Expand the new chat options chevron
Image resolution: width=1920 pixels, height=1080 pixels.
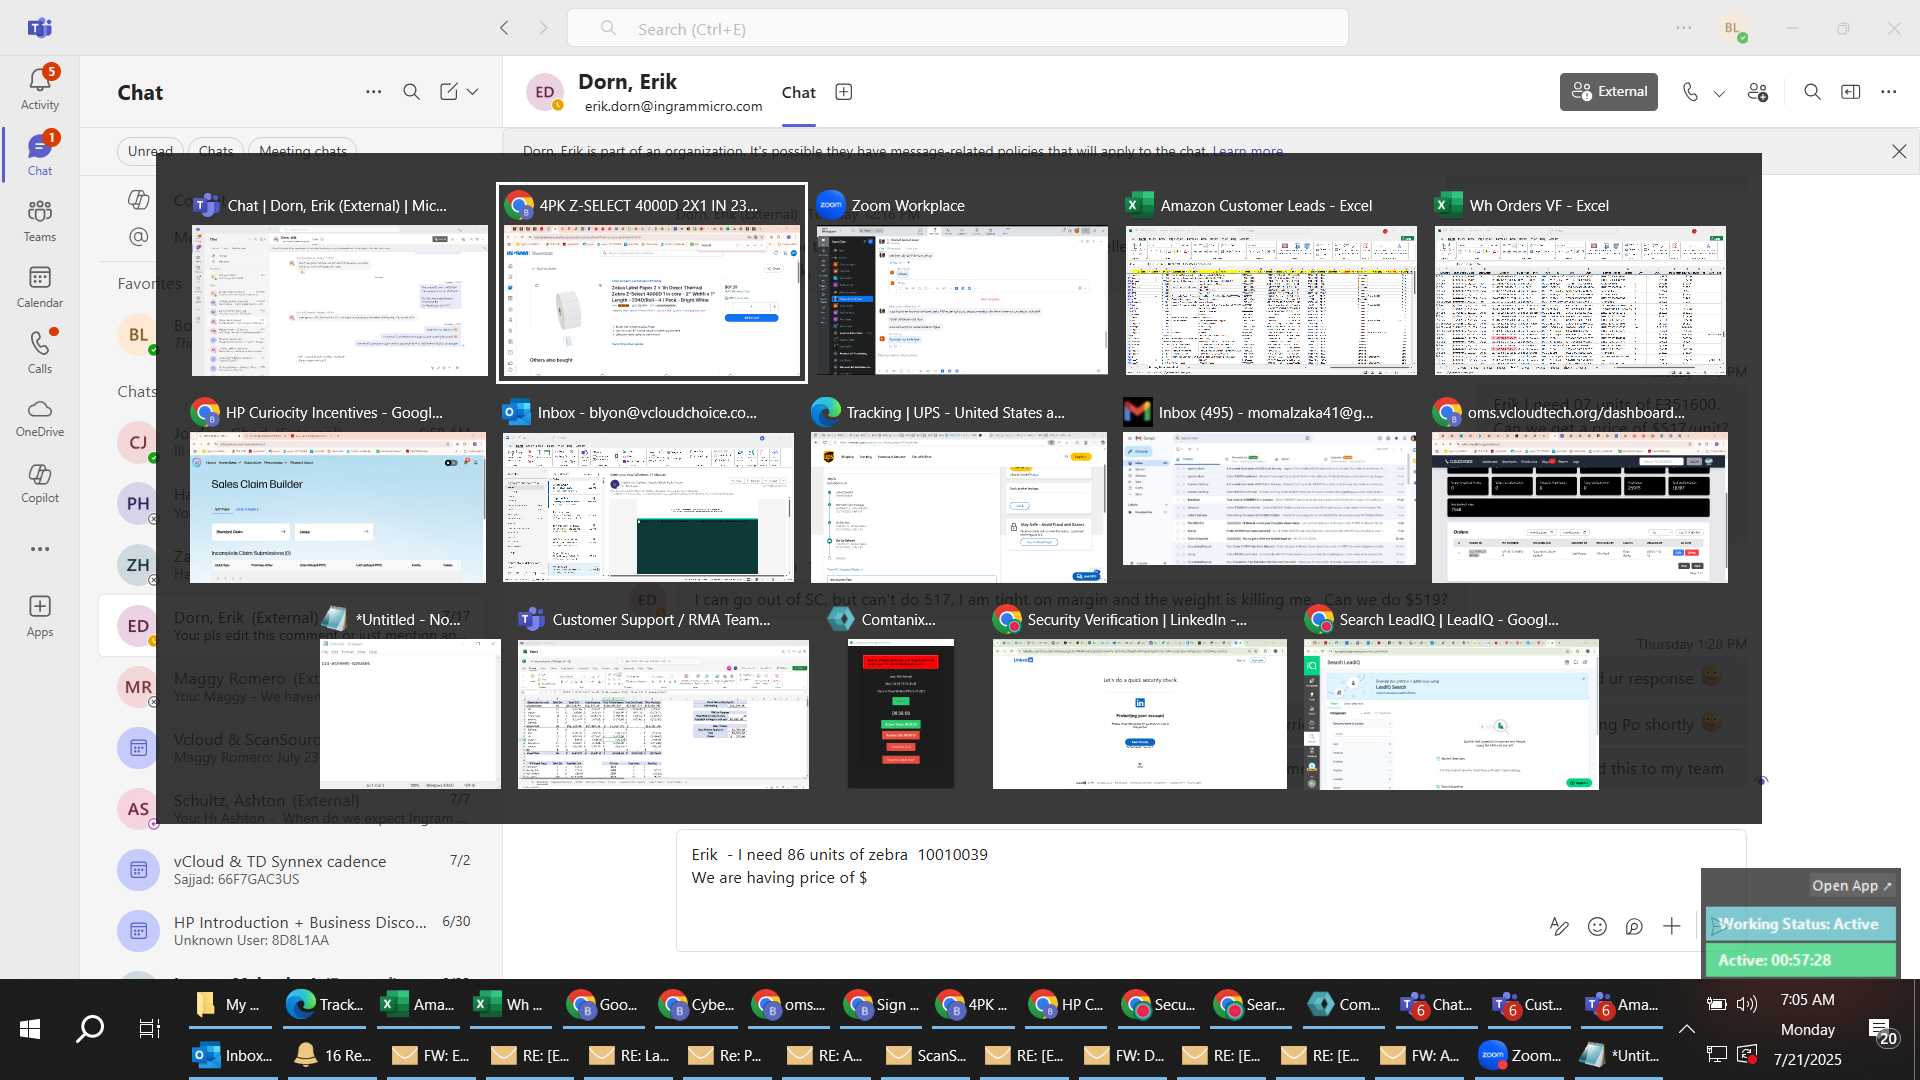click(473, 92)
